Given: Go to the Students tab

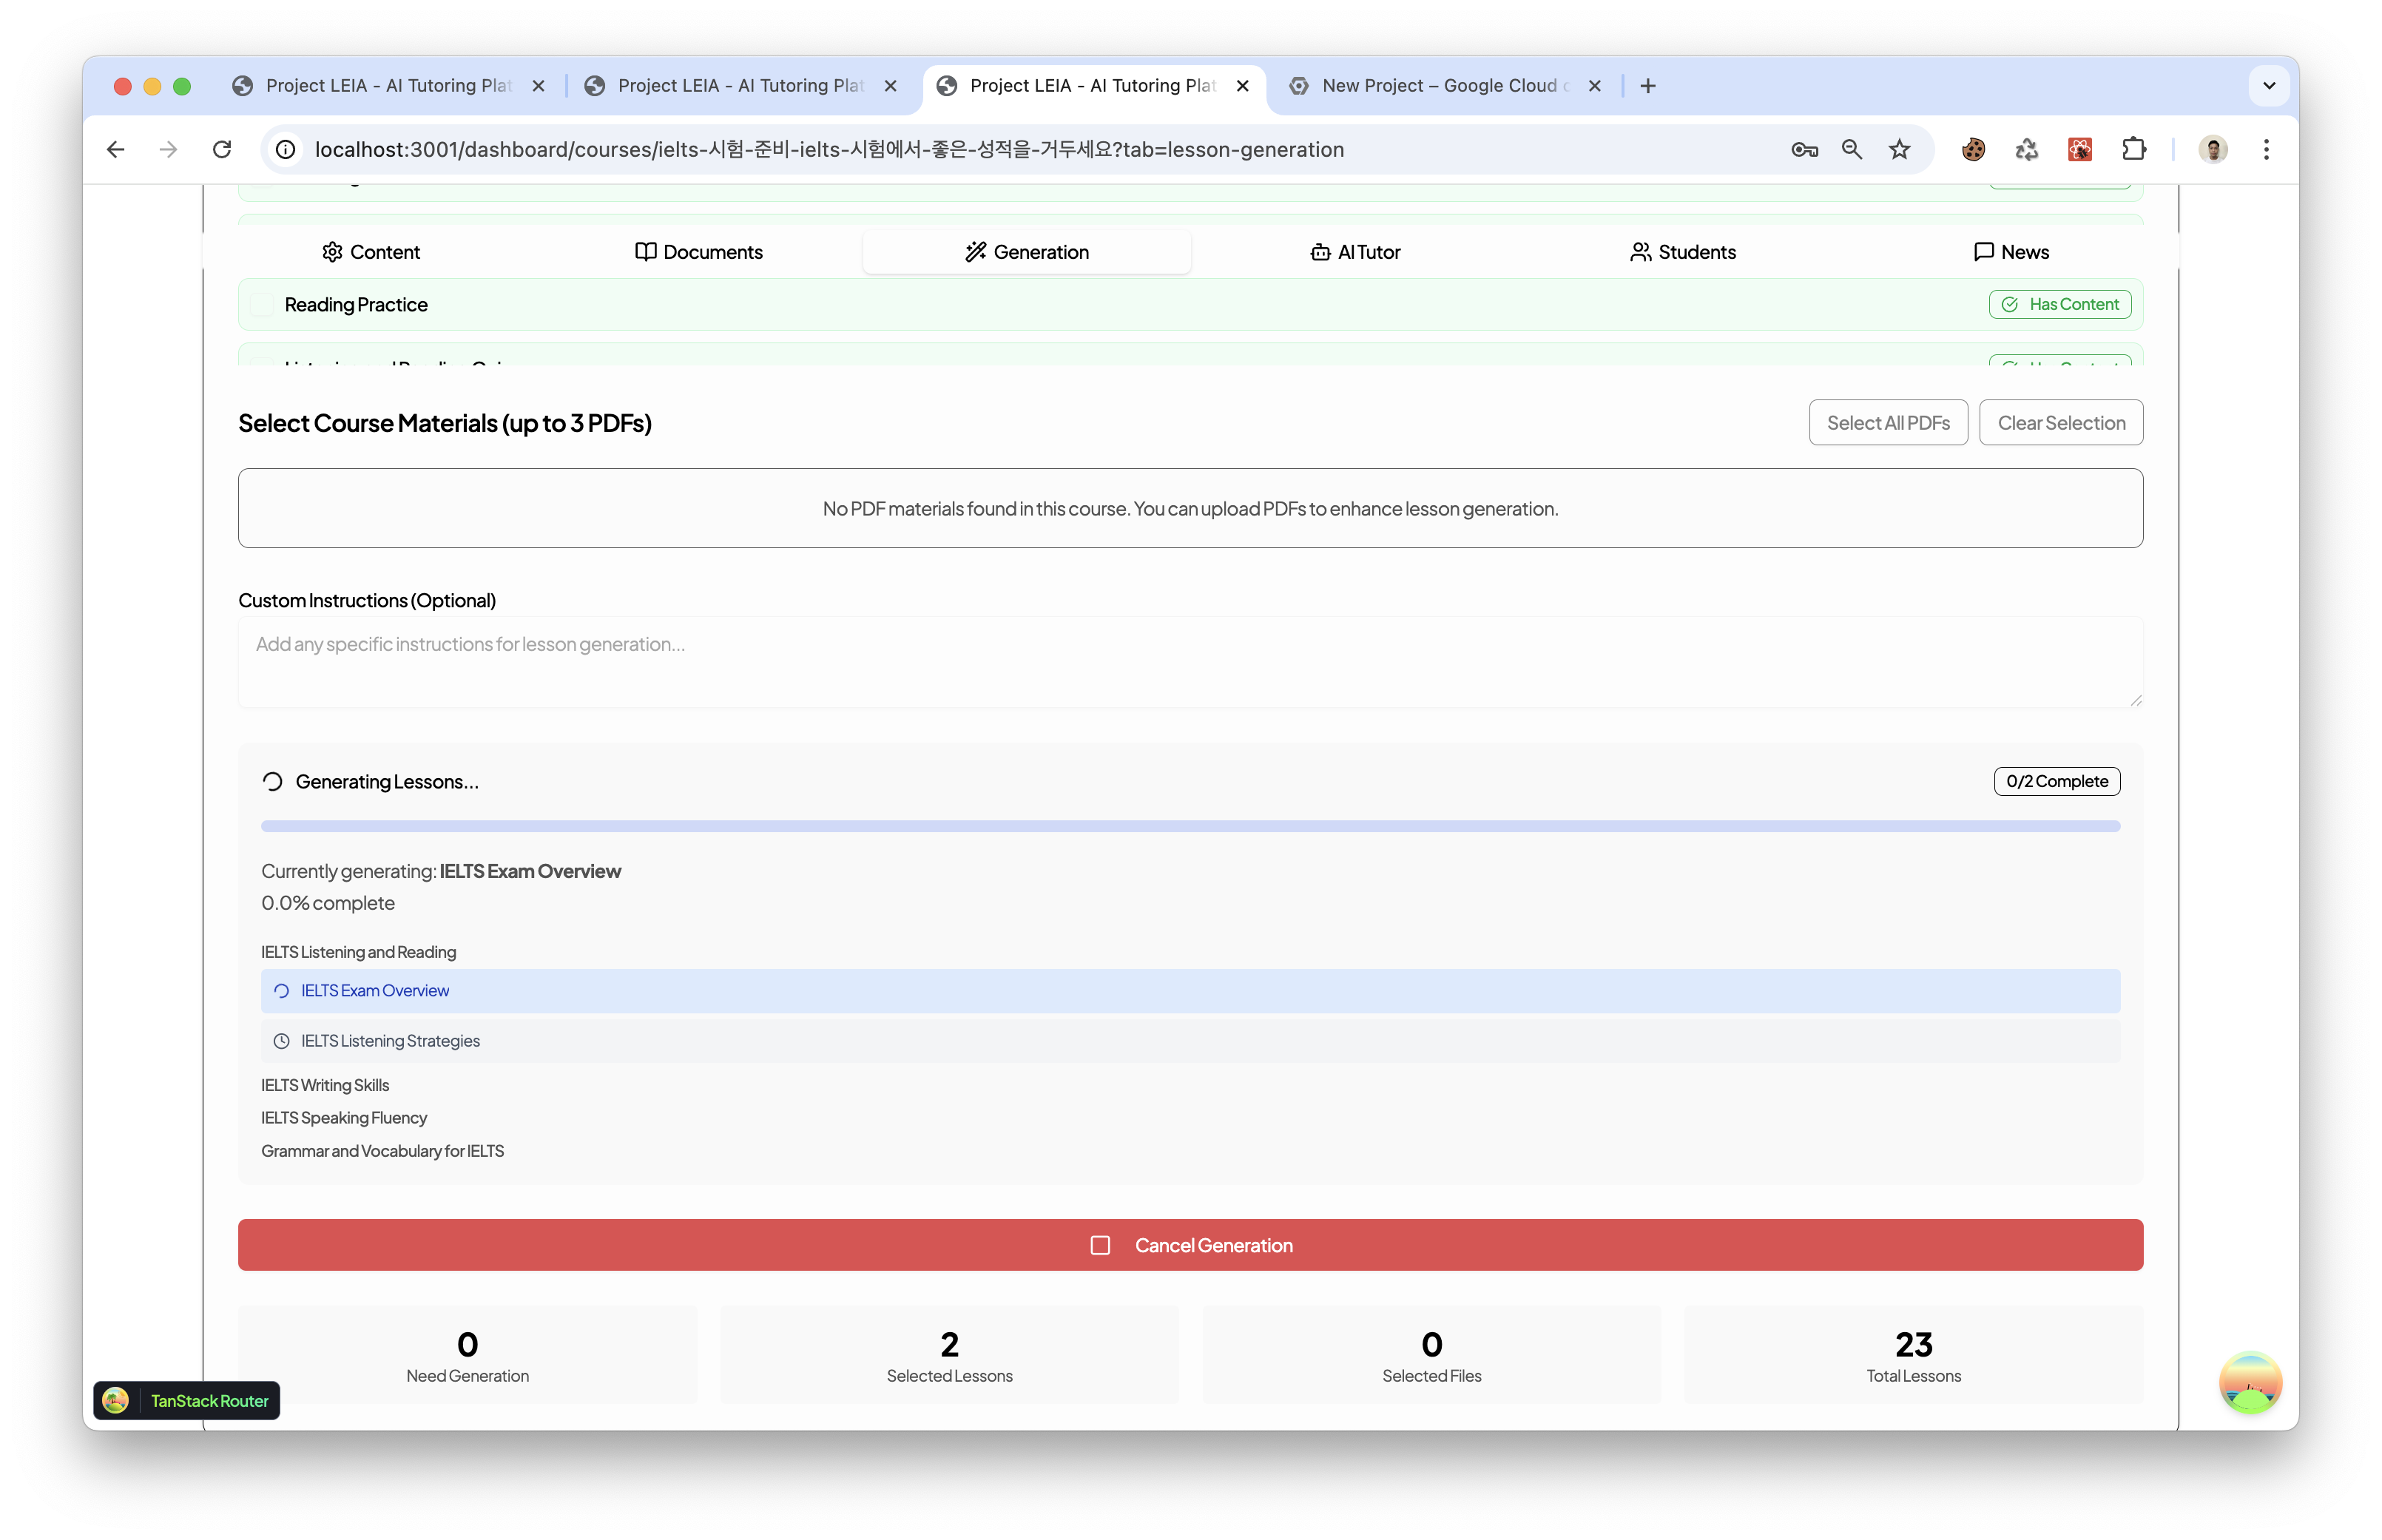Looking at the screenshot, I should 1683,252.
